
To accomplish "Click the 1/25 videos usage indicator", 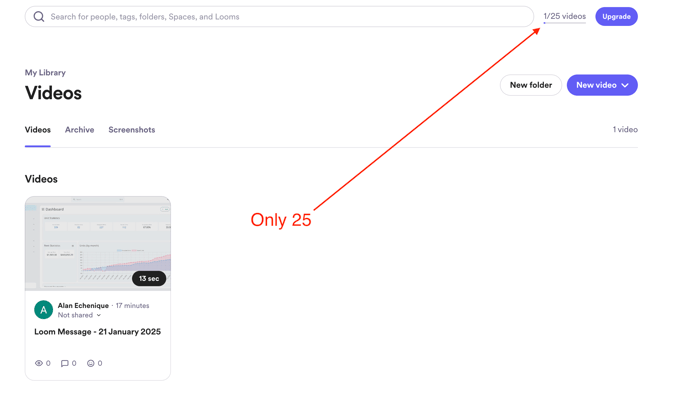I will 564,17.
